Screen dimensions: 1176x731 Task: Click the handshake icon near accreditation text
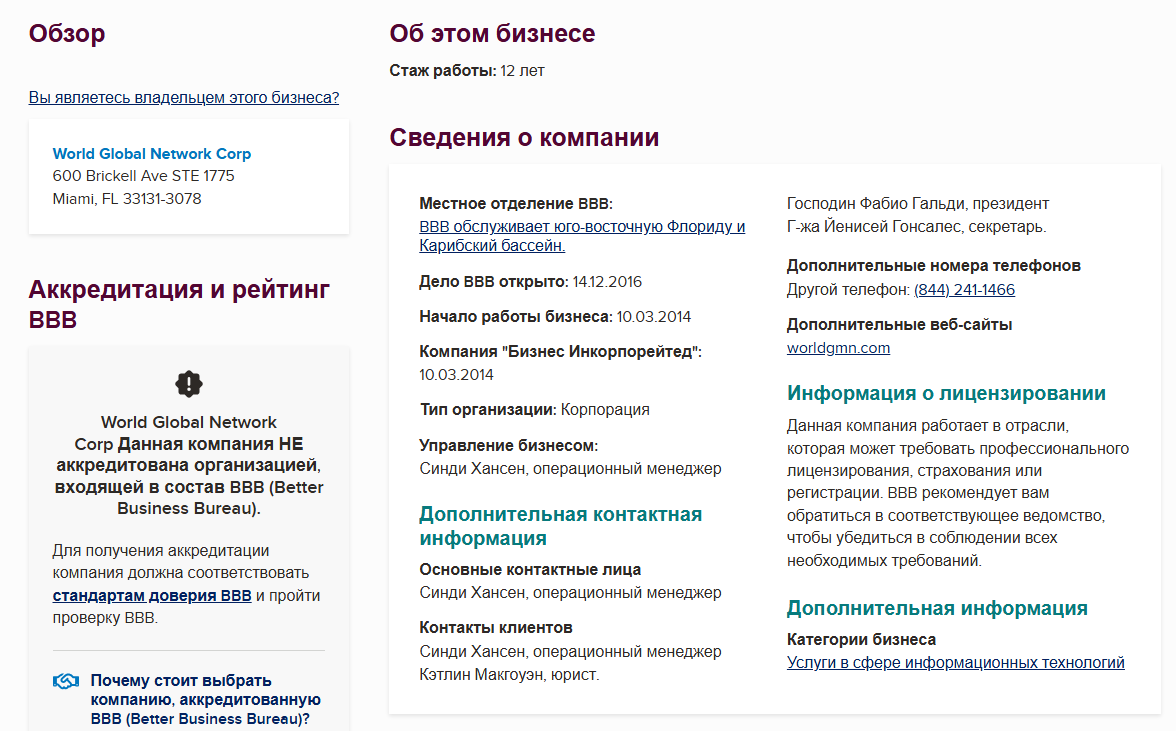66,681
